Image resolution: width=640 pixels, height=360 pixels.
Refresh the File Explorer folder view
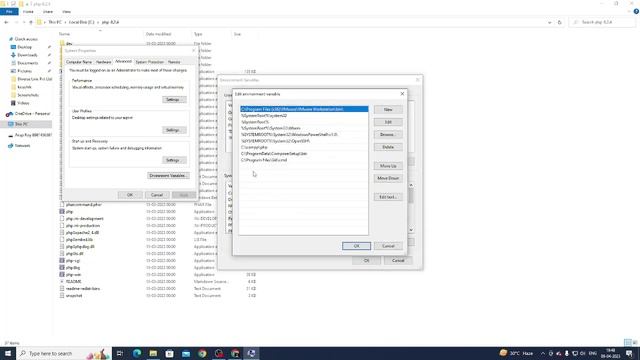click(x=560, y=22)
